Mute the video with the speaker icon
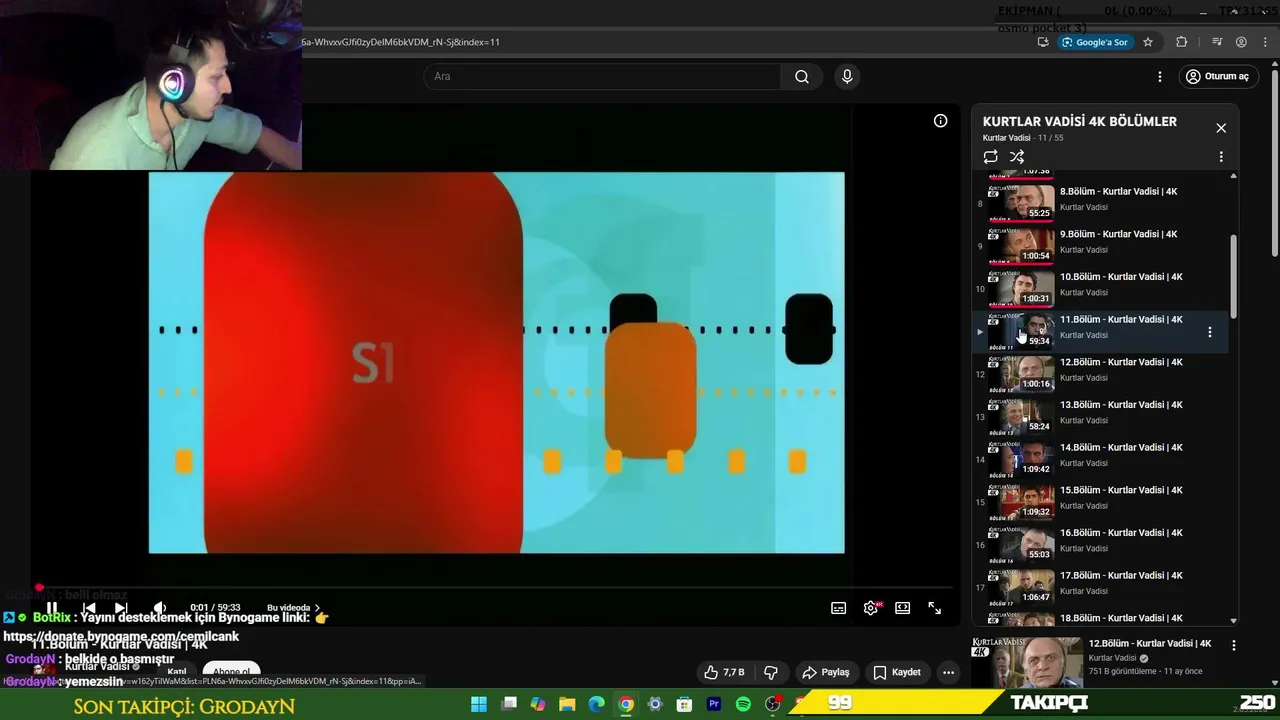The image size is (1280, 720). [x=159, y=607]
